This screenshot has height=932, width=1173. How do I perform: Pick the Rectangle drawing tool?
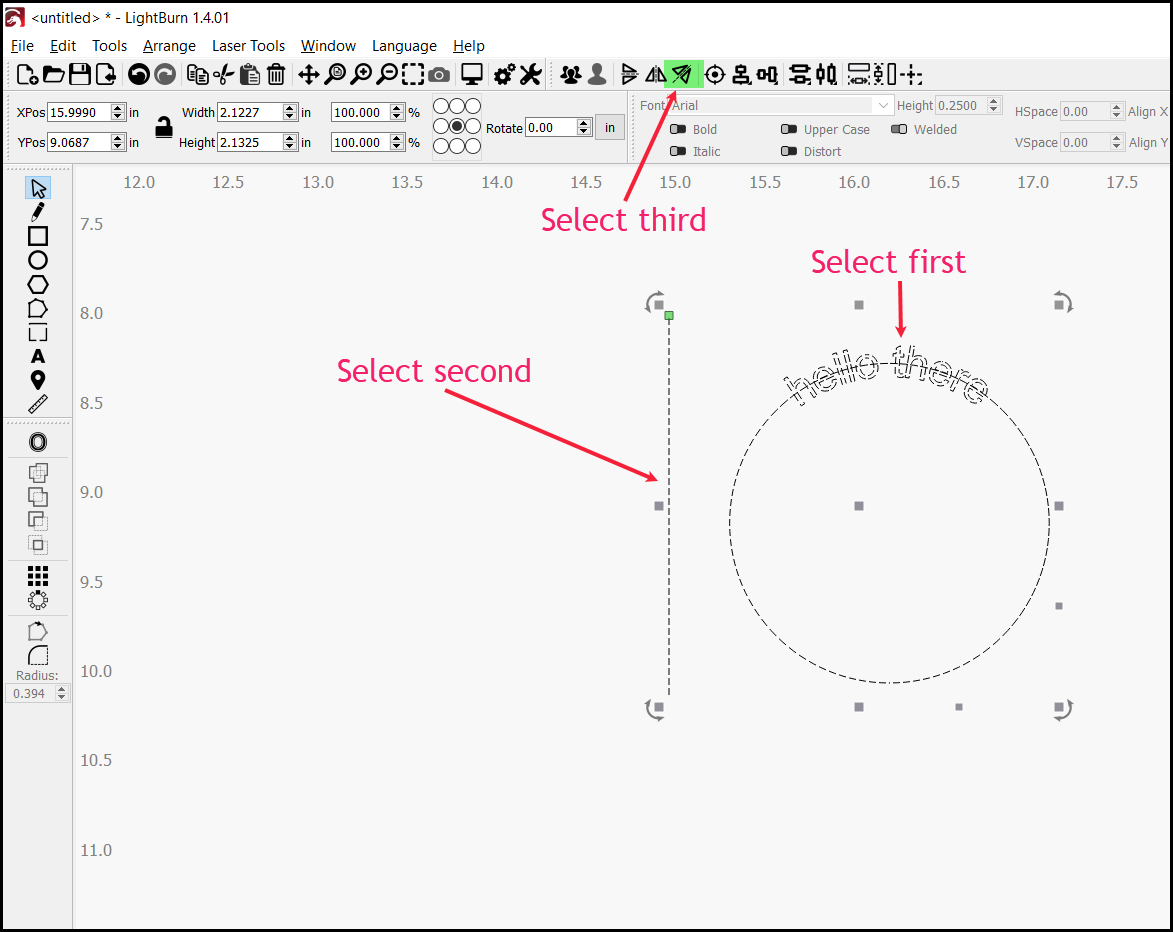(38, 236)
